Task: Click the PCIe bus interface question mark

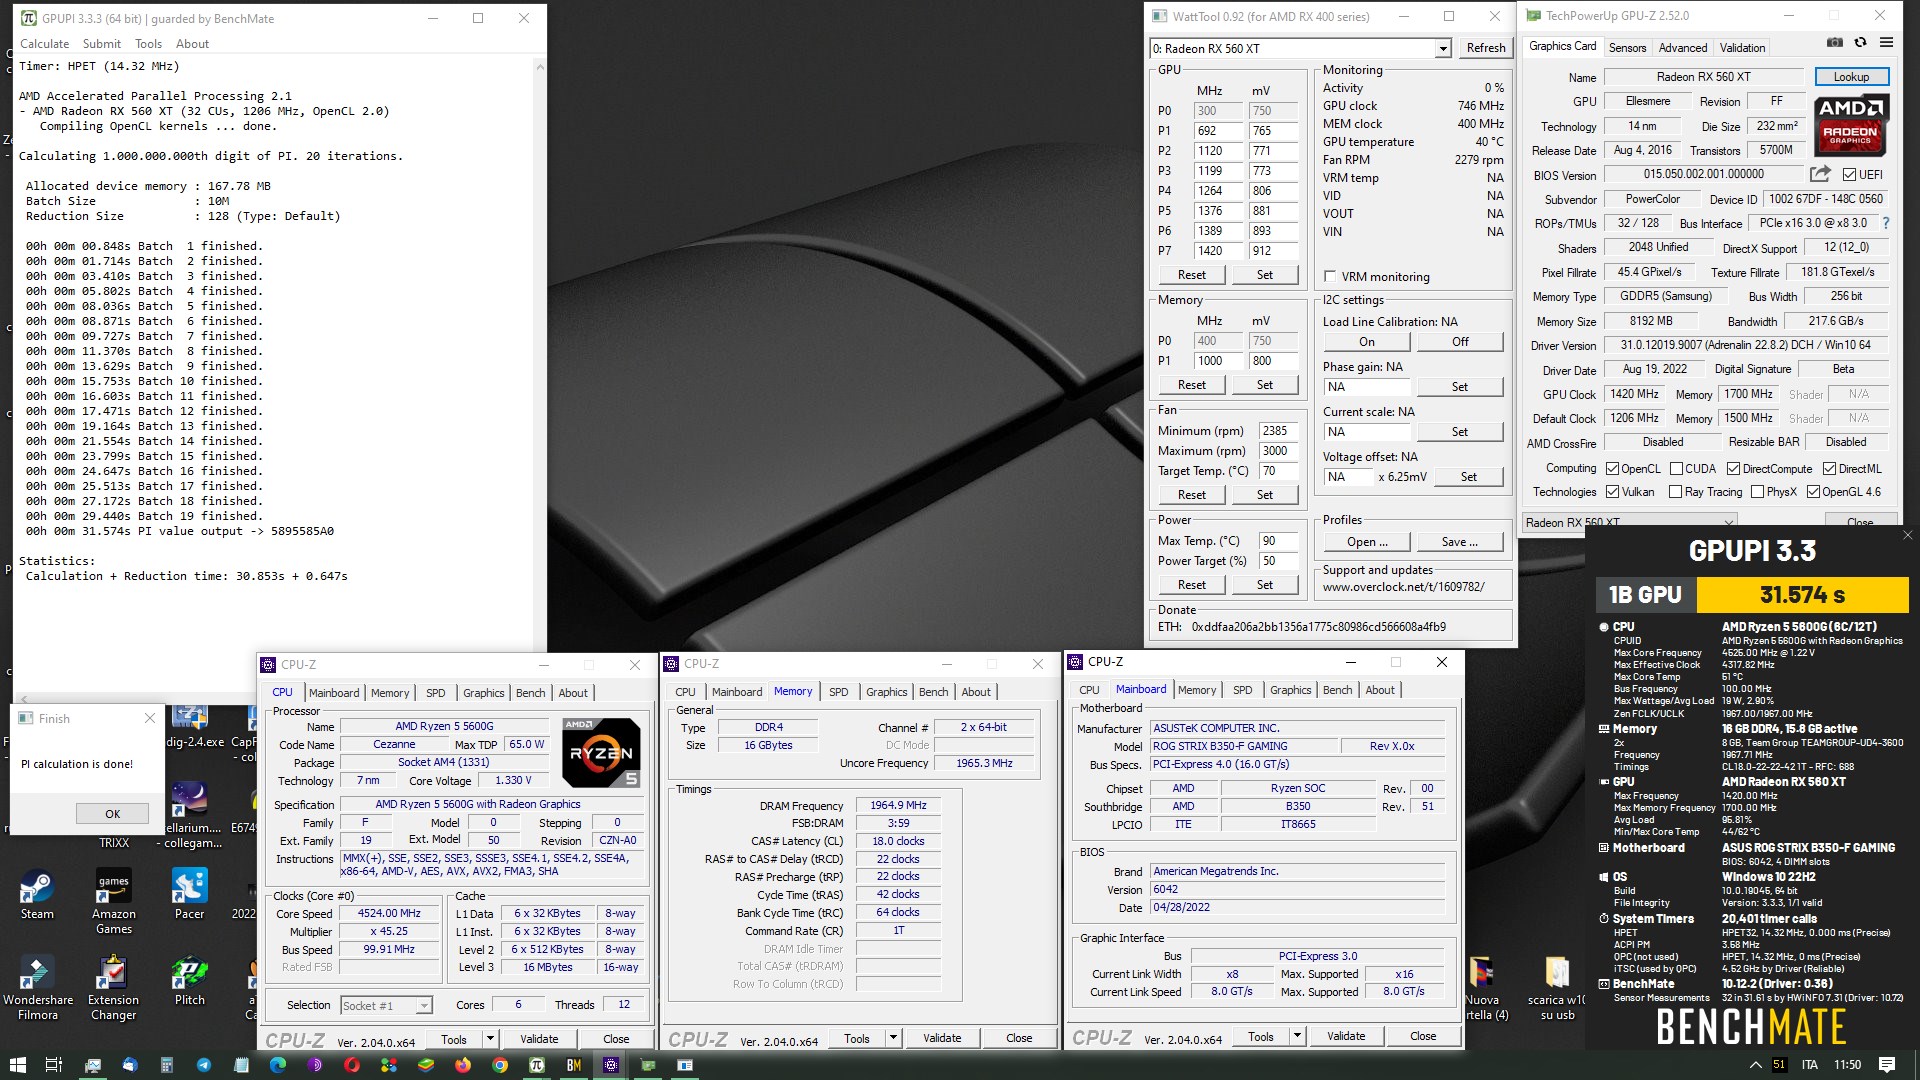Action: [x=1886, y=223]
